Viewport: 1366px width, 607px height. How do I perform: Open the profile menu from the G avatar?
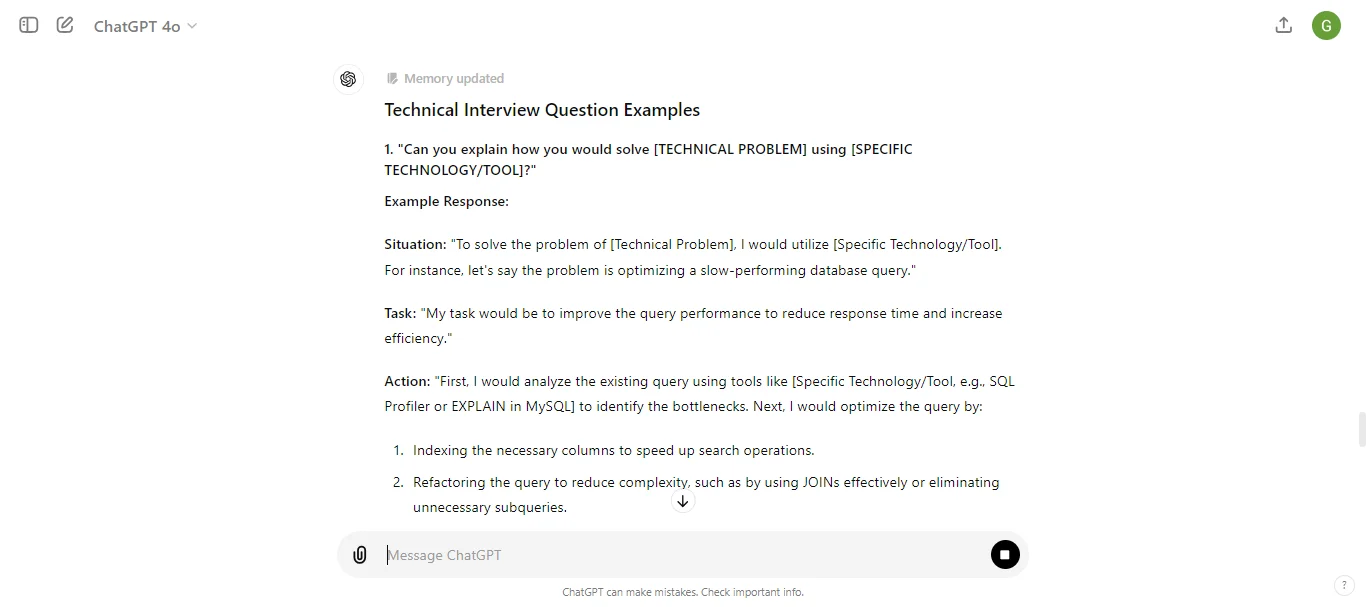point(1326,25)
